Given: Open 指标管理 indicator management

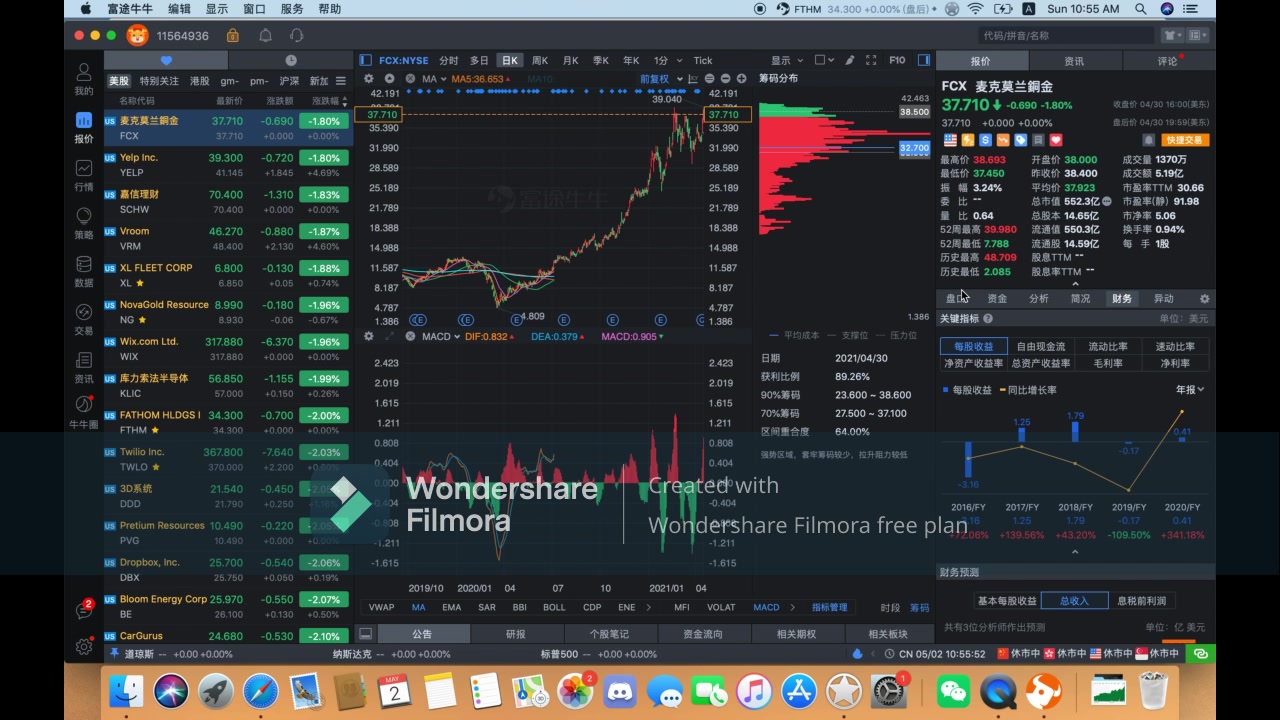Looking at the screenshot, I should (x=830, y=607).
